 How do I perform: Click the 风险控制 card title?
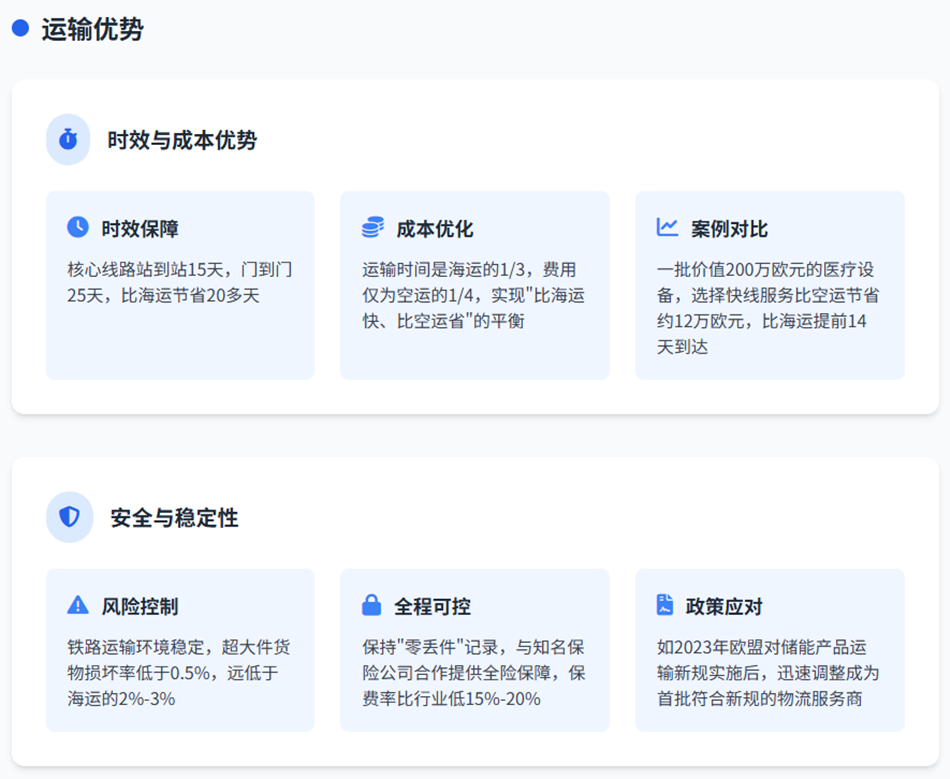(x=140, y=607)
